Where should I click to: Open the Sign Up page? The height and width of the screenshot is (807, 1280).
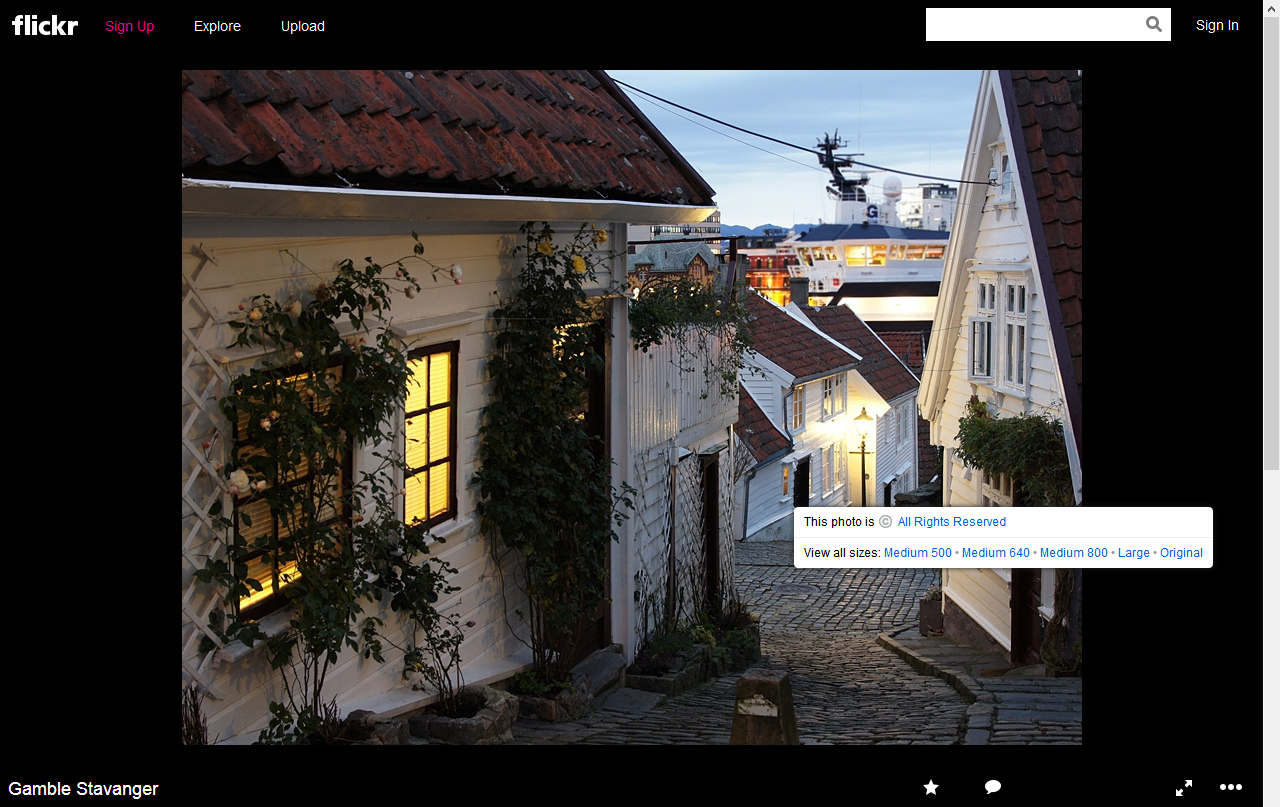pos(130,26)
